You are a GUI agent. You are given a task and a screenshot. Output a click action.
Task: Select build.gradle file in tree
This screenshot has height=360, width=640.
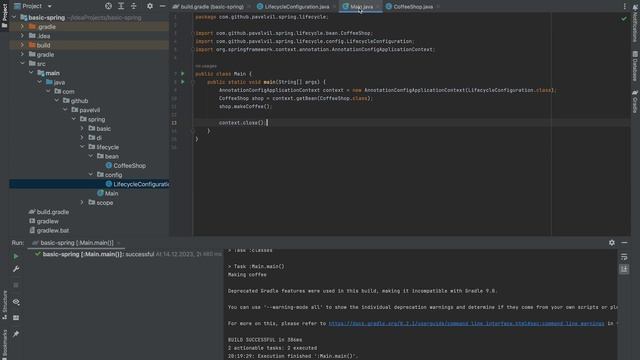click(49, 212)
